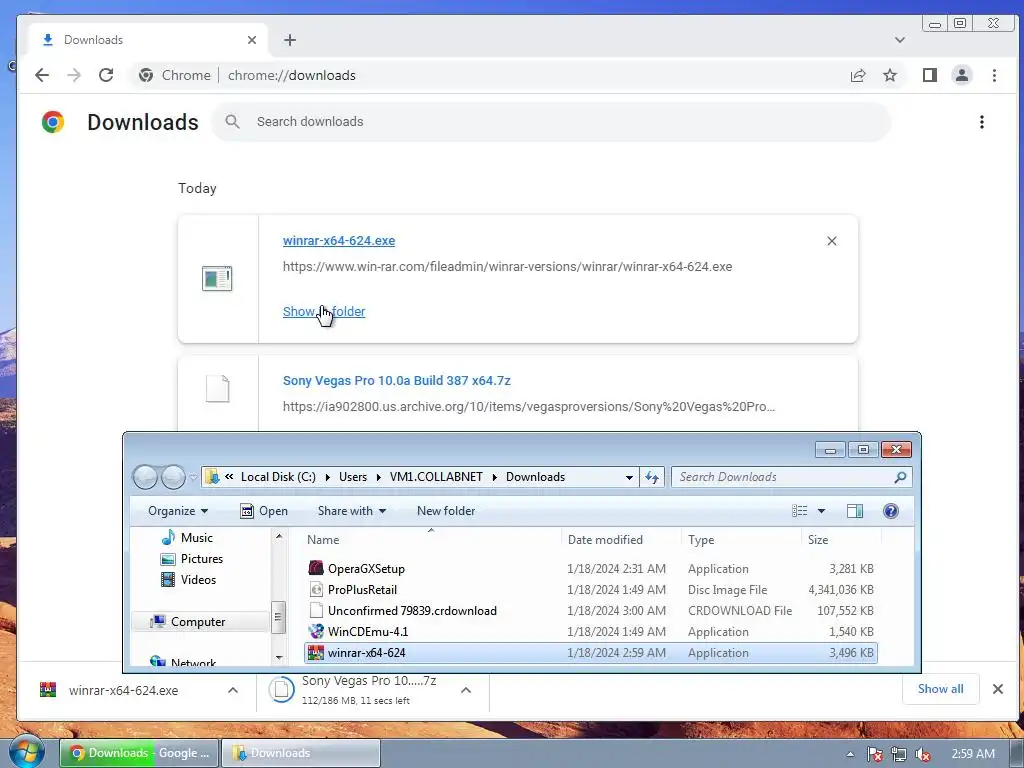1024x768 pixels.
Task: Sort files by Size column header
Action: tap(841, 539)
